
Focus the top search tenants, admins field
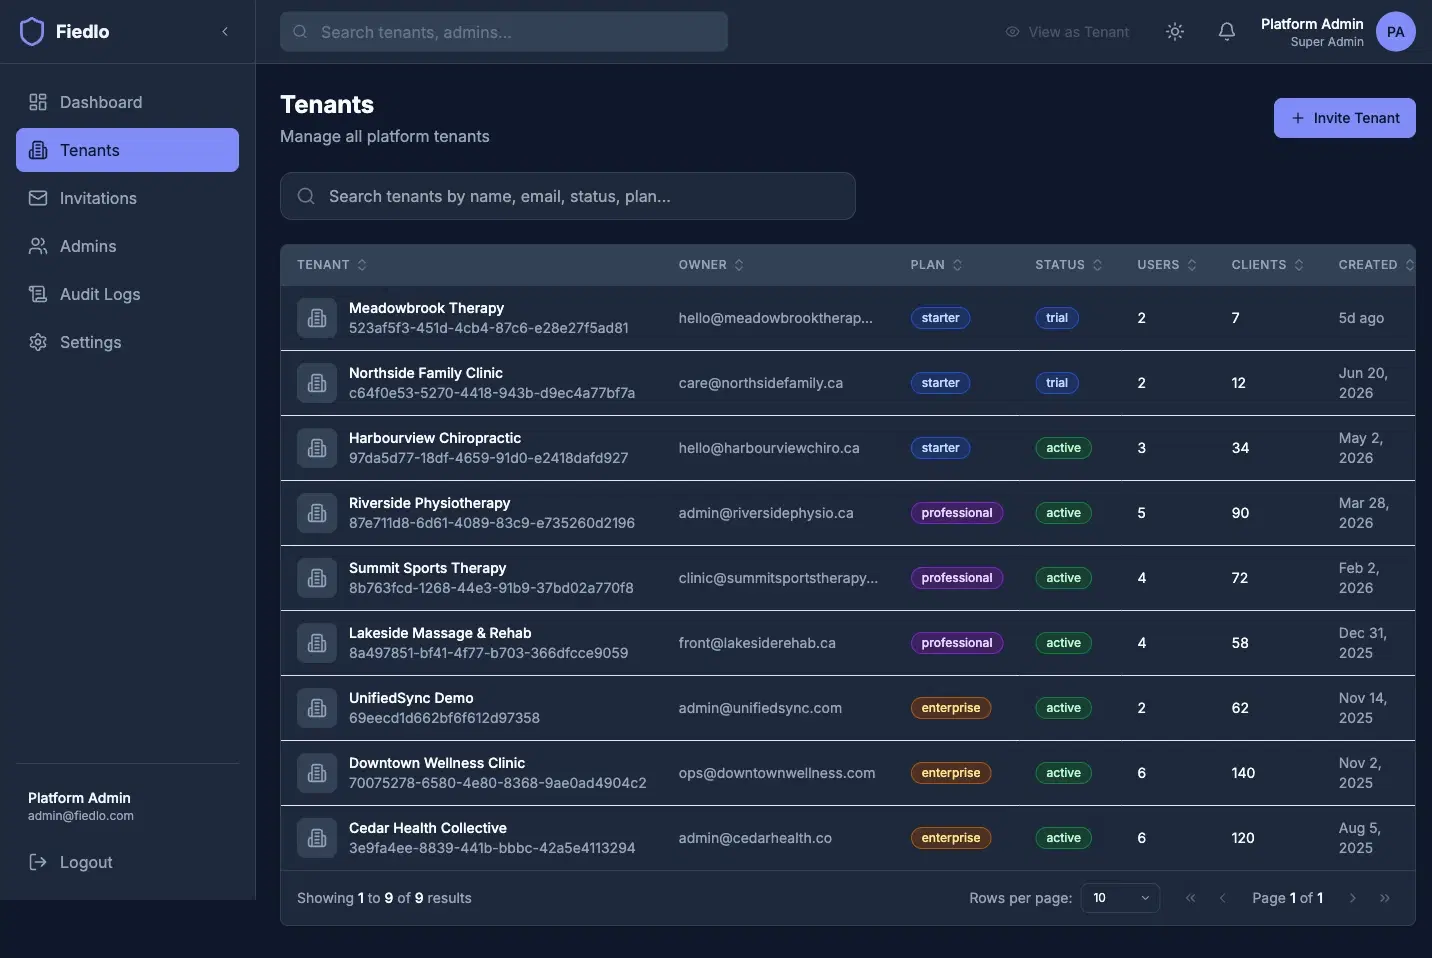click(x=504, y=32)
